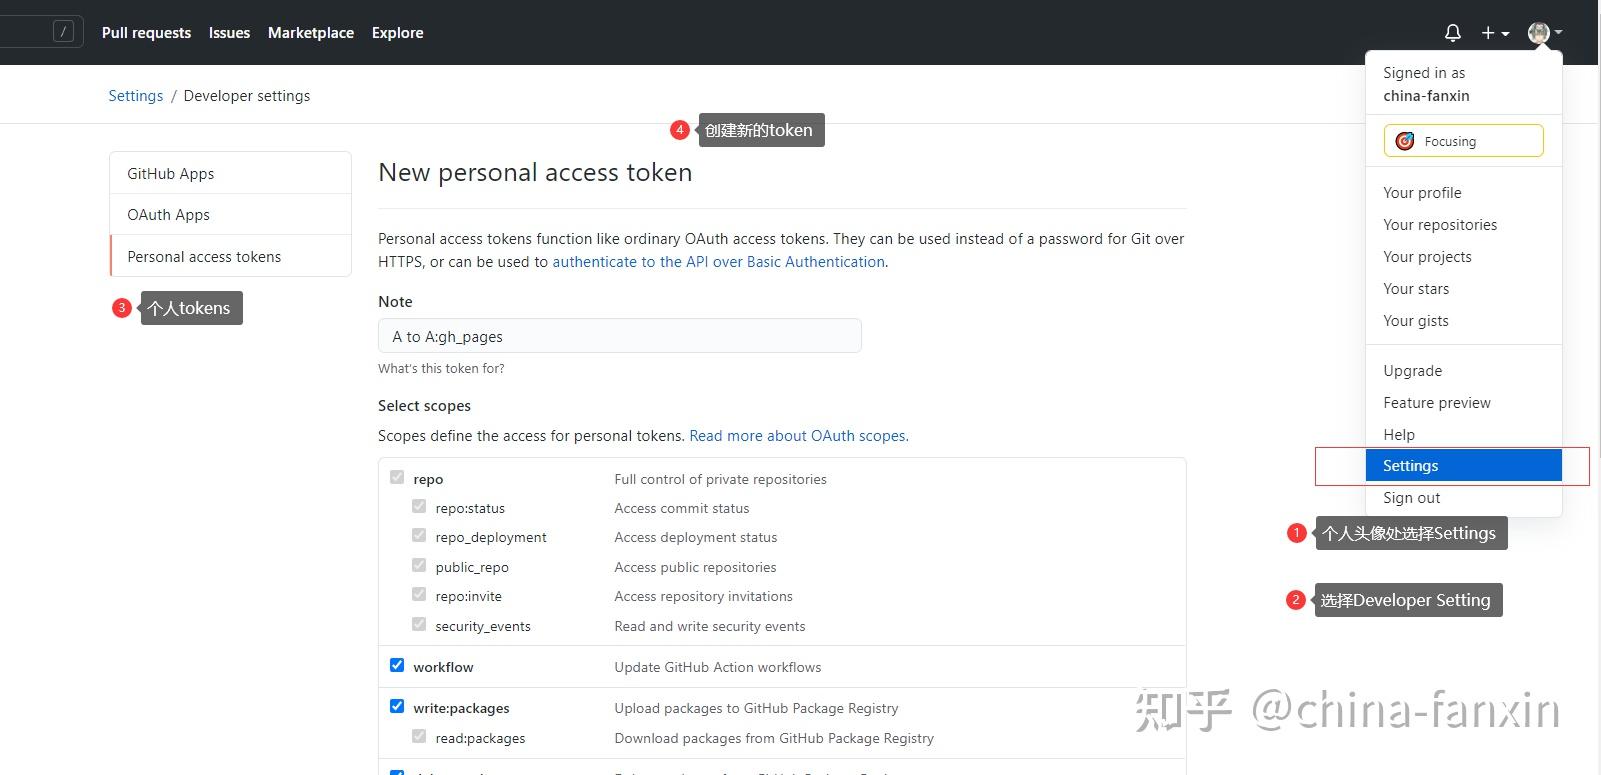Viewport: 1601px width, 775px height.
Task: Open Read more about OAuth scopes link
Action: pos(798,436)
